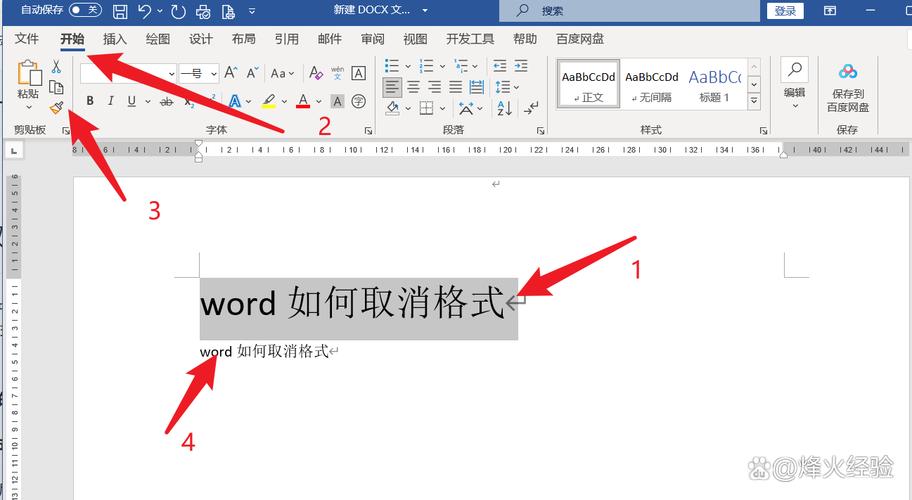This screenshot has height=500, width=912.
Task: Increase font size with enlarge A icon
Action: [231, 73]
